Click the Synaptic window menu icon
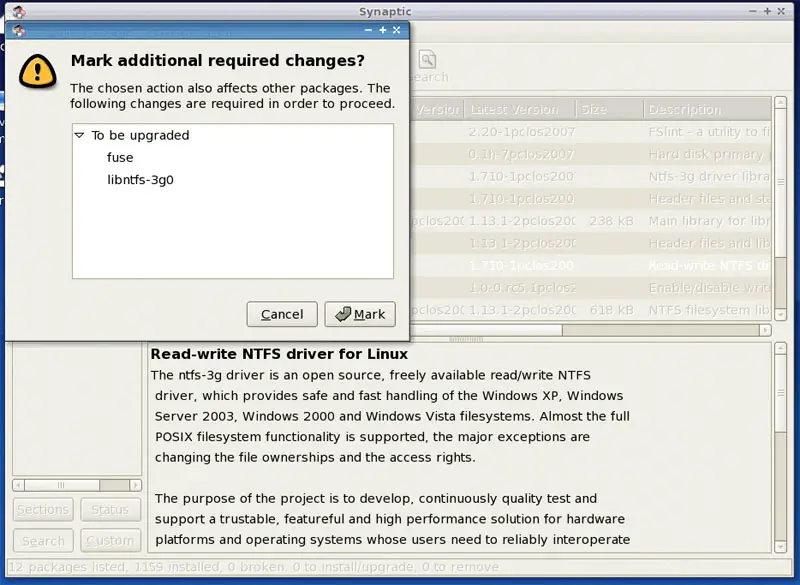The width and height of the screenshot is (800, 585). (18, 11)
